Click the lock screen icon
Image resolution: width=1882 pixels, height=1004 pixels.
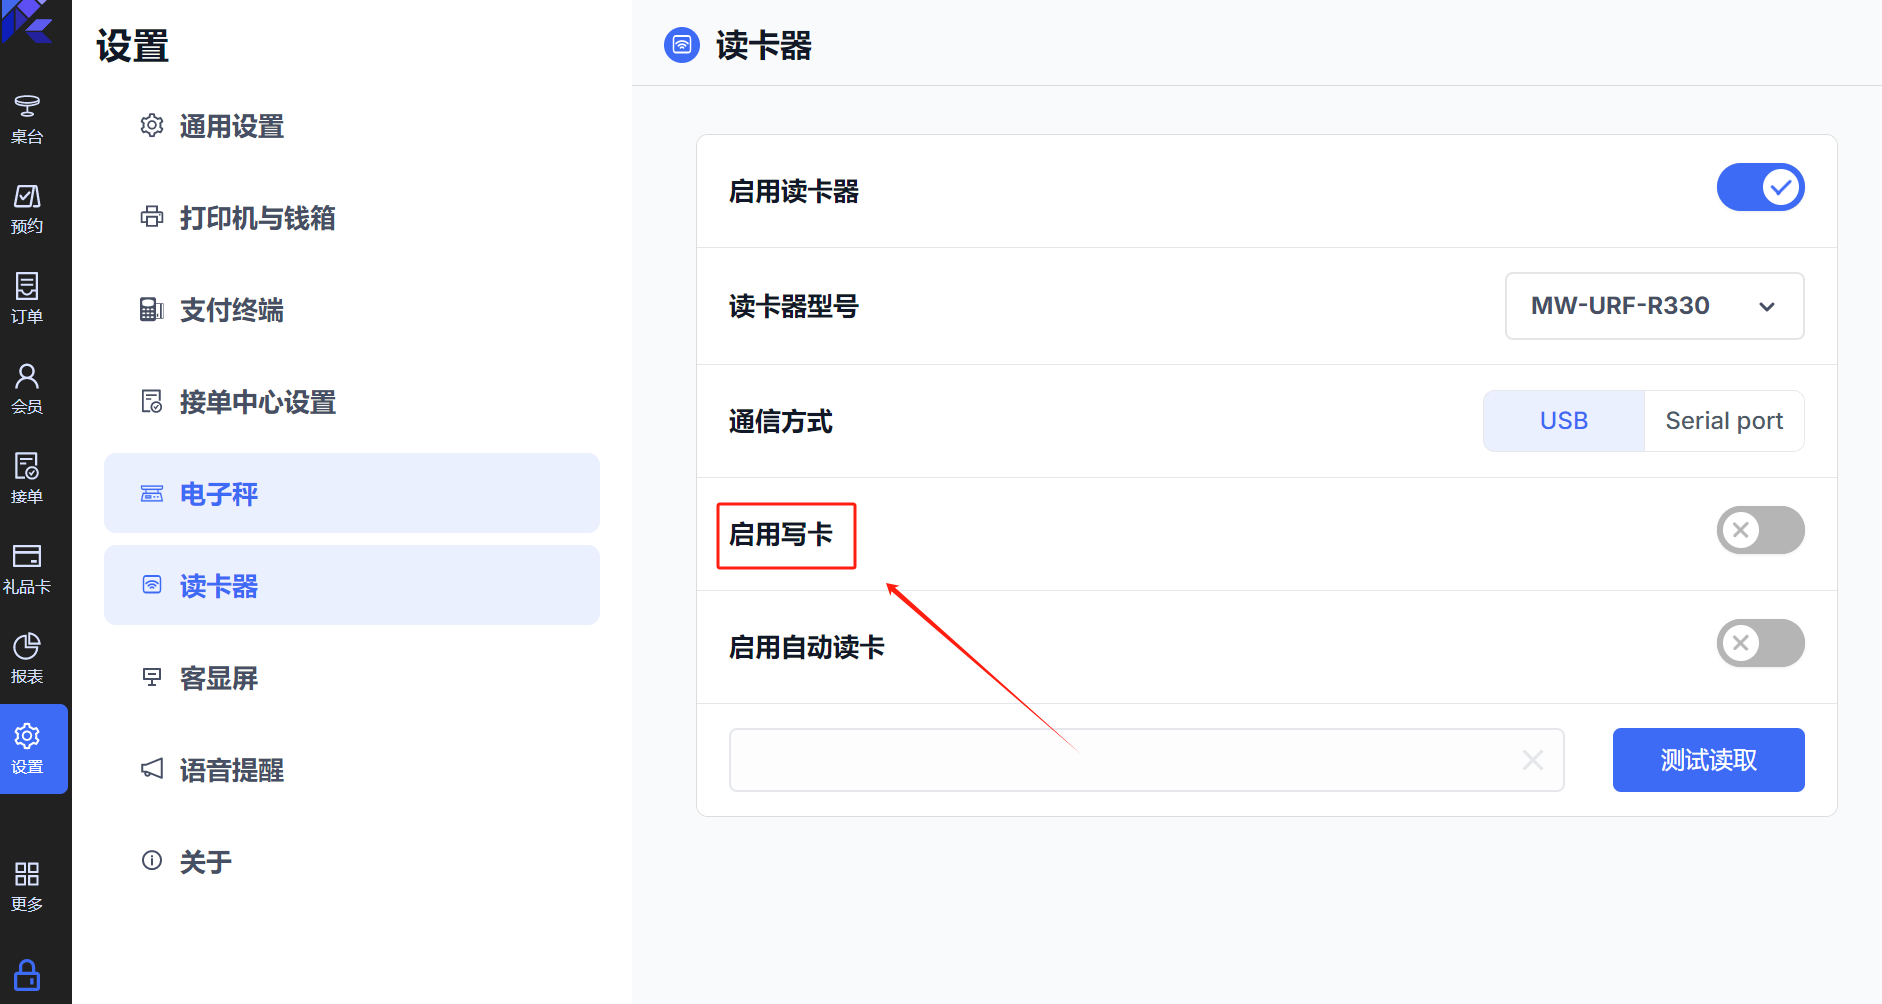[27, 975]
